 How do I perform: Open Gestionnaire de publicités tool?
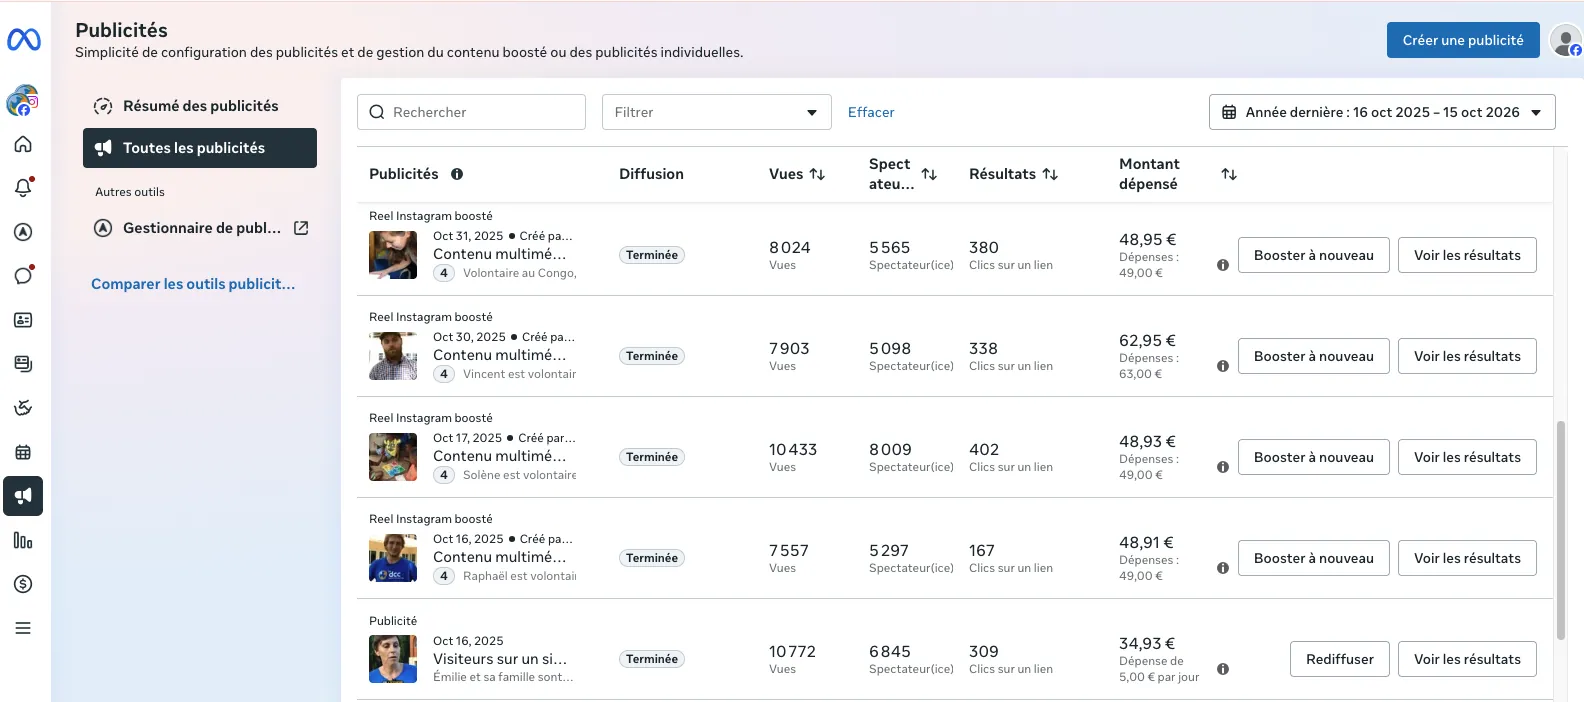pos(200,228)
